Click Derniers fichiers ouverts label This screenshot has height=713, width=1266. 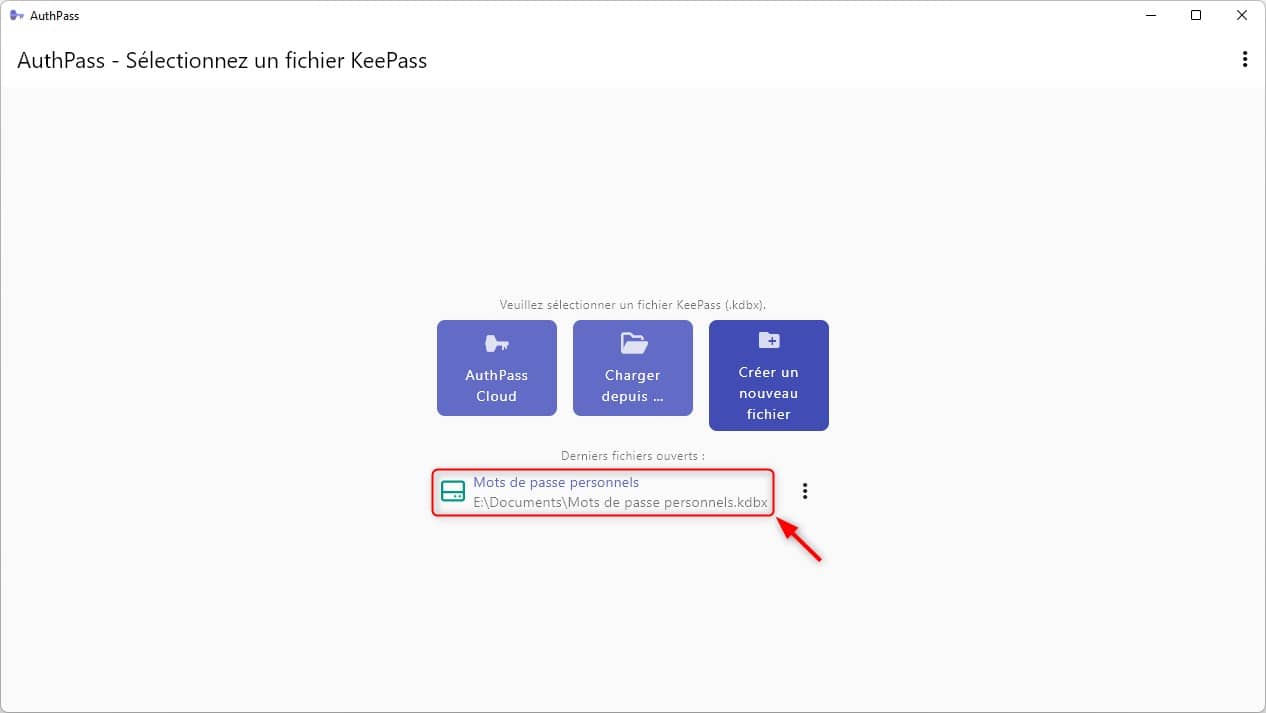tap(633, 455)
